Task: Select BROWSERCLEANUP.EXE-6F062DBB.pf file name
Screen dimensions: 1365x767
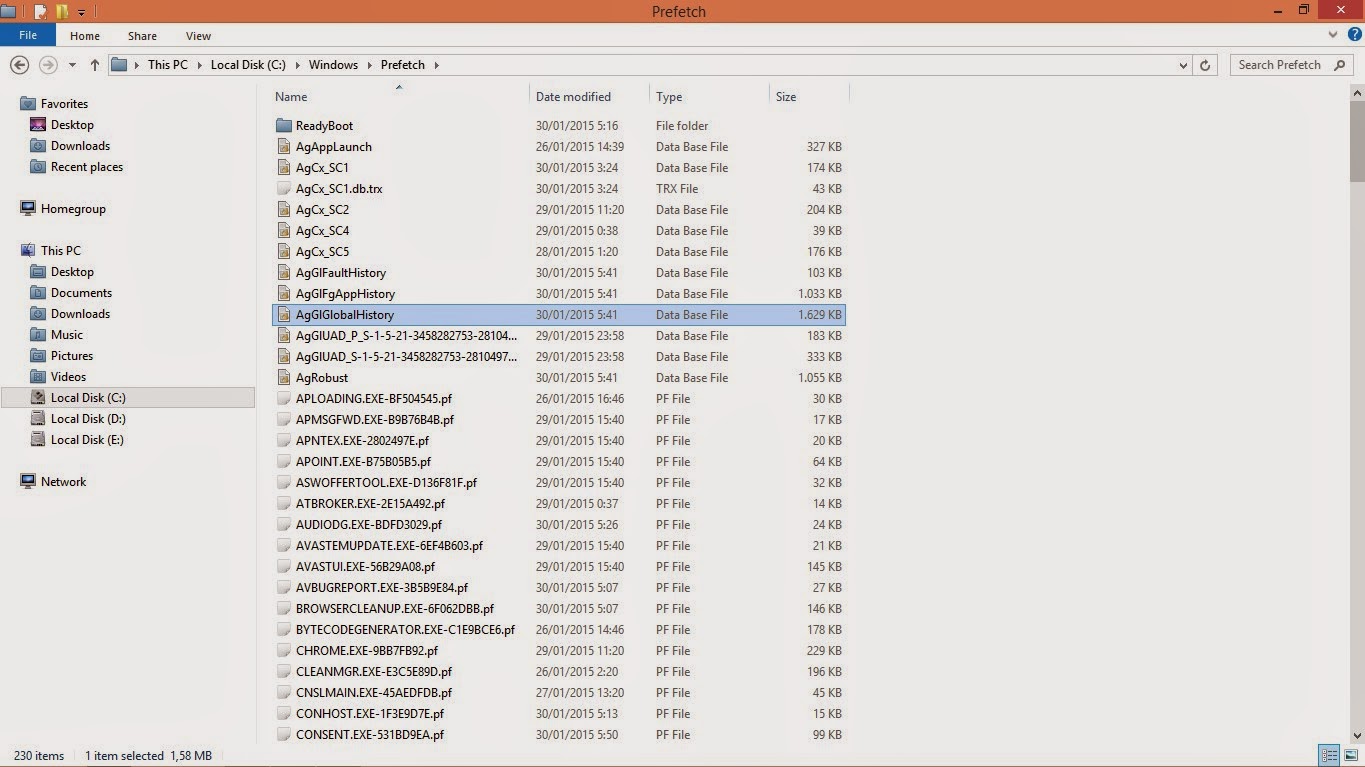Action: tap(395, 609)
